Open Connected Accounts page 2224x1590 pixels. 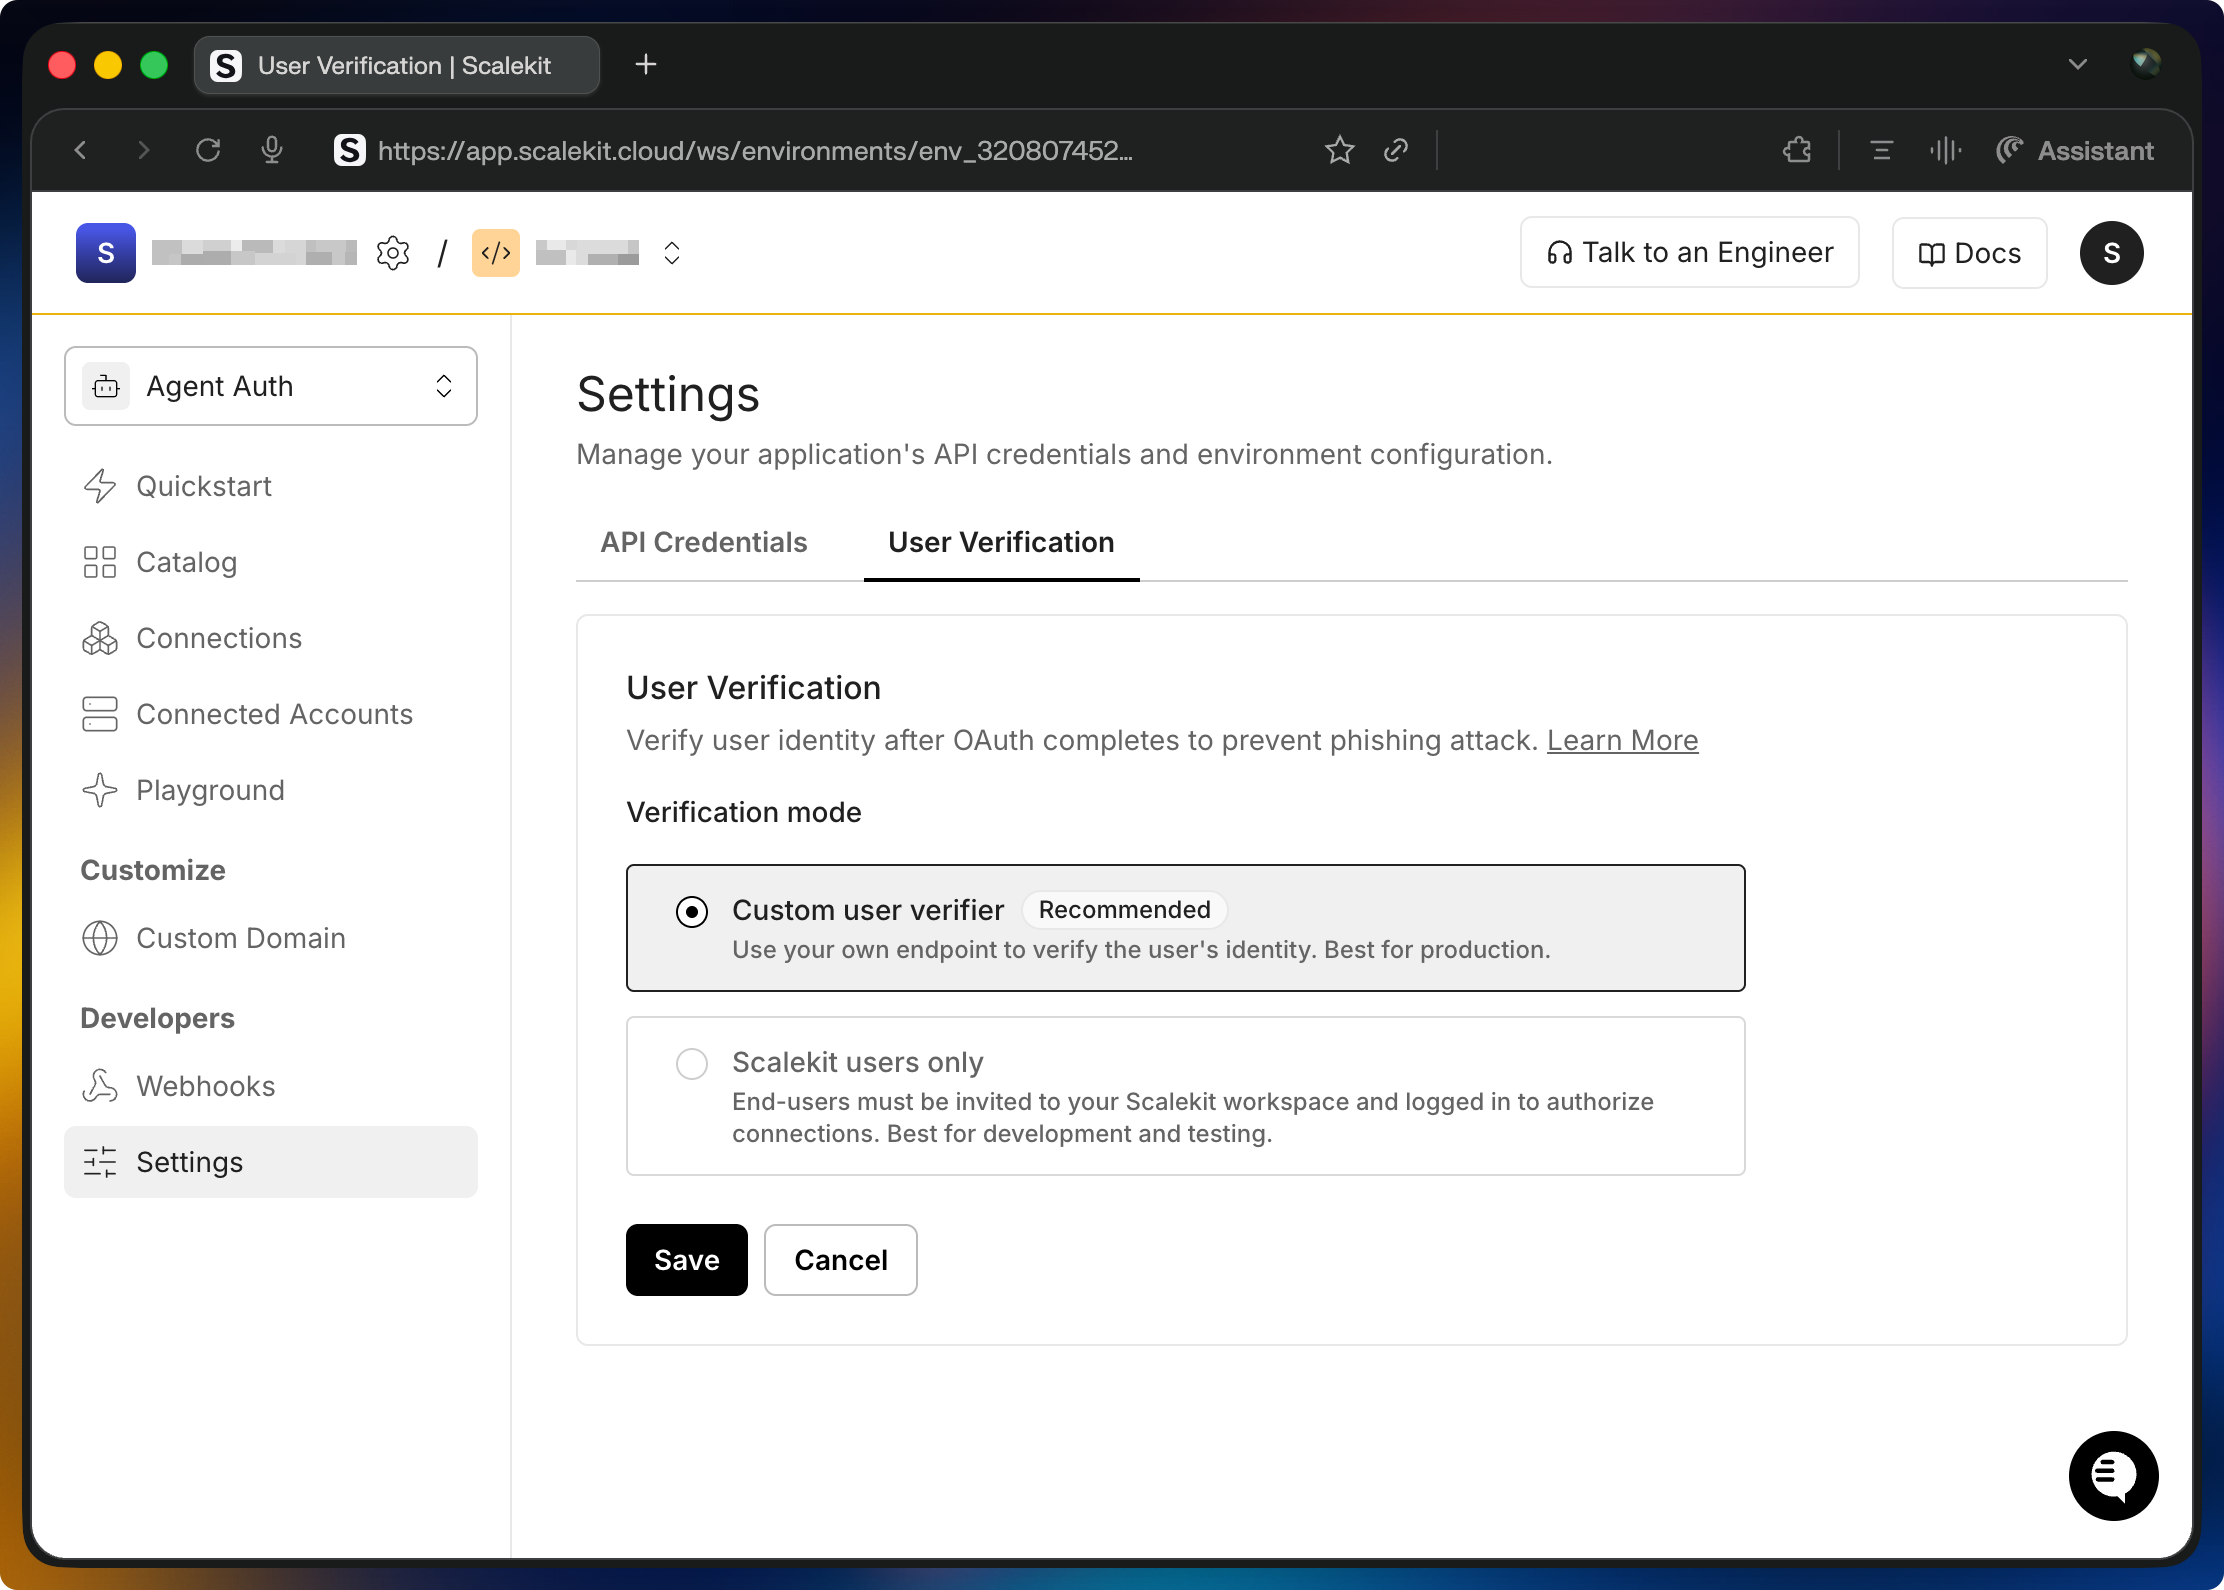coord(274,714)
